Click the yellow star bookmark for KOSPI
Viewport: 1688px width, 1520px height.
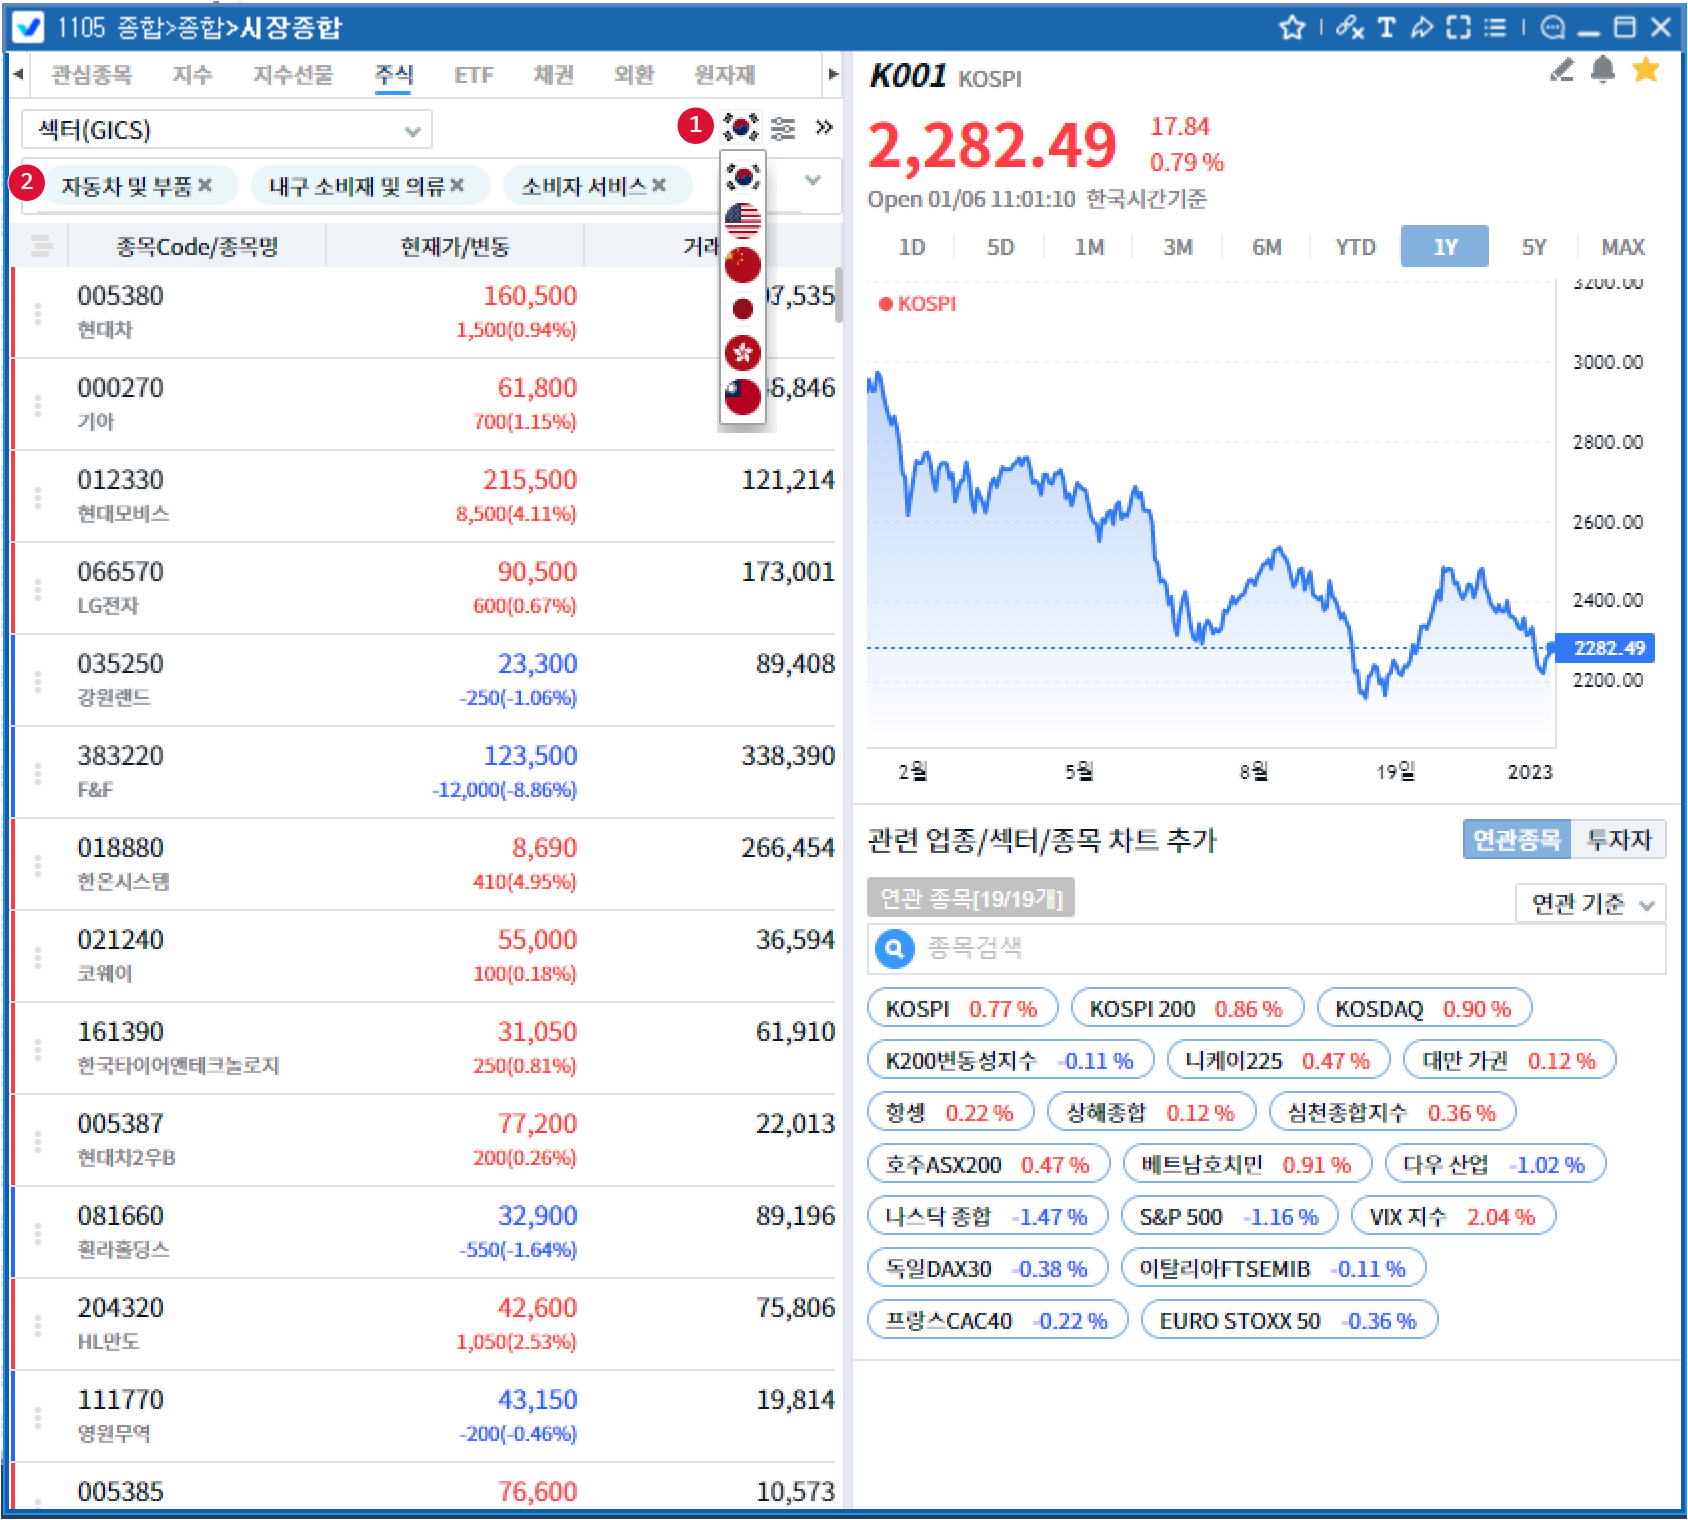click(1645, 70)
